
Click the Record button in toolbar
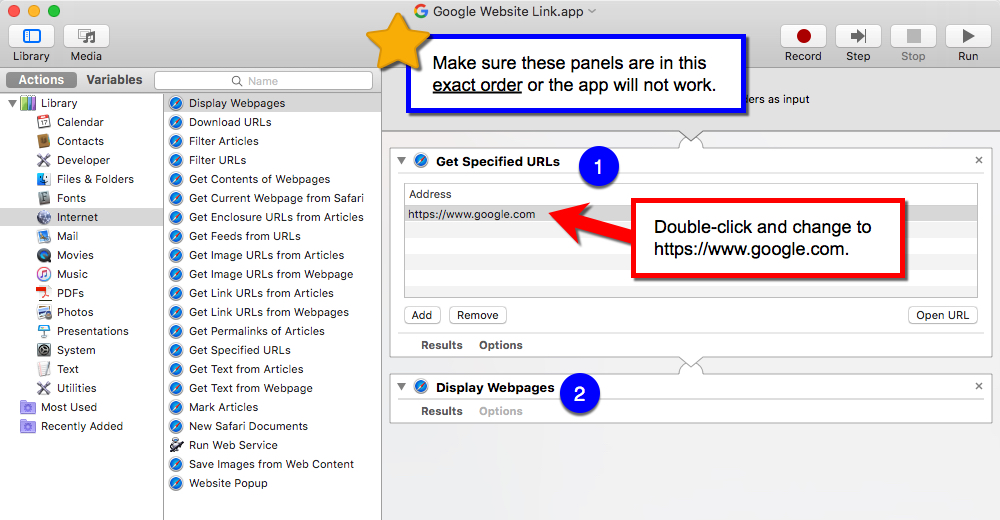[803, 37]
